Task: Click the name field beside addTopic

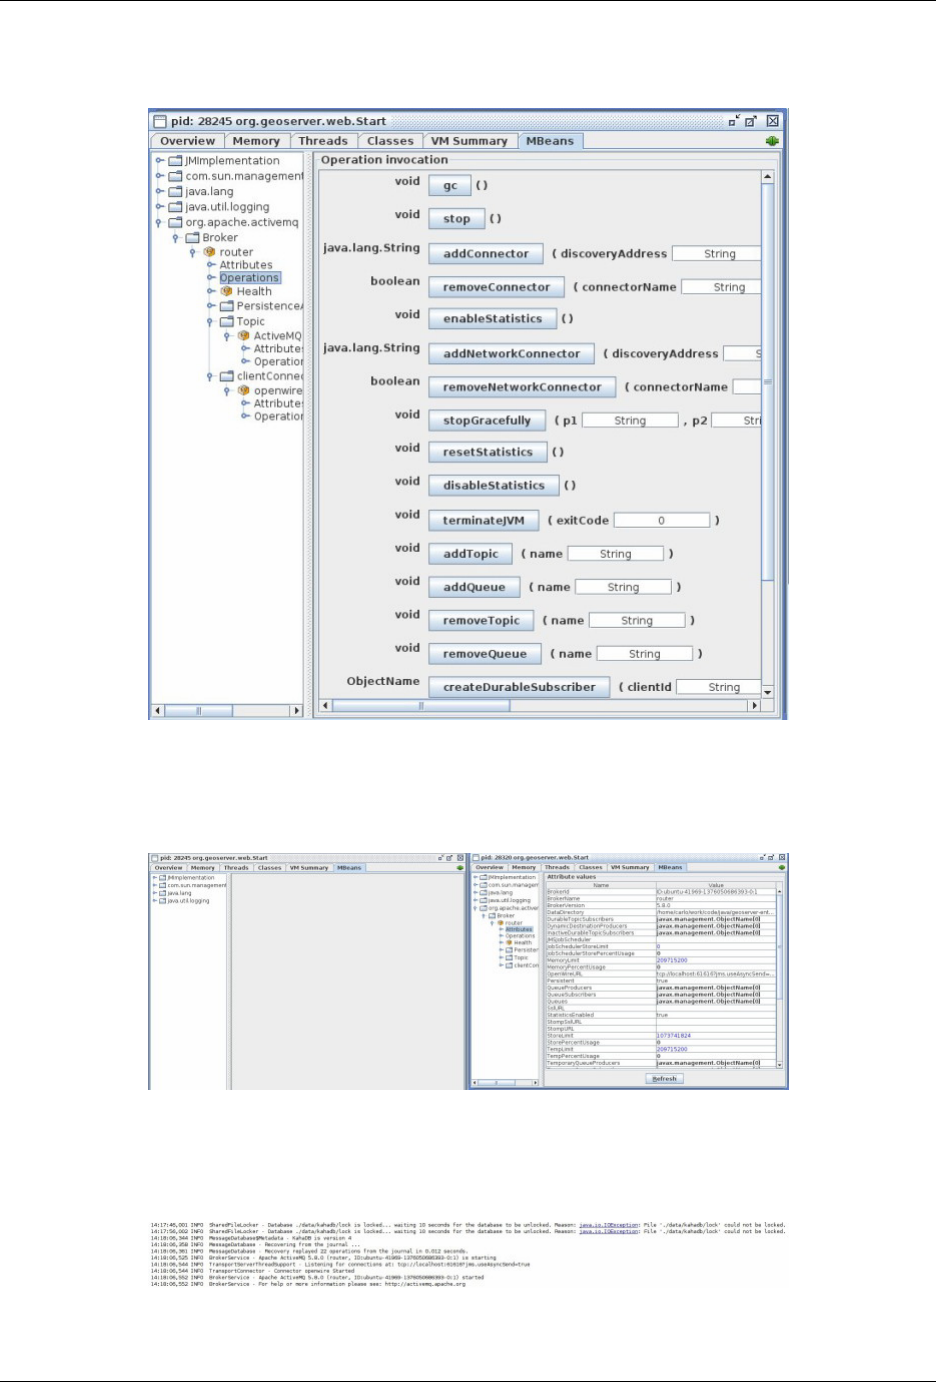Action: [615, 554]
